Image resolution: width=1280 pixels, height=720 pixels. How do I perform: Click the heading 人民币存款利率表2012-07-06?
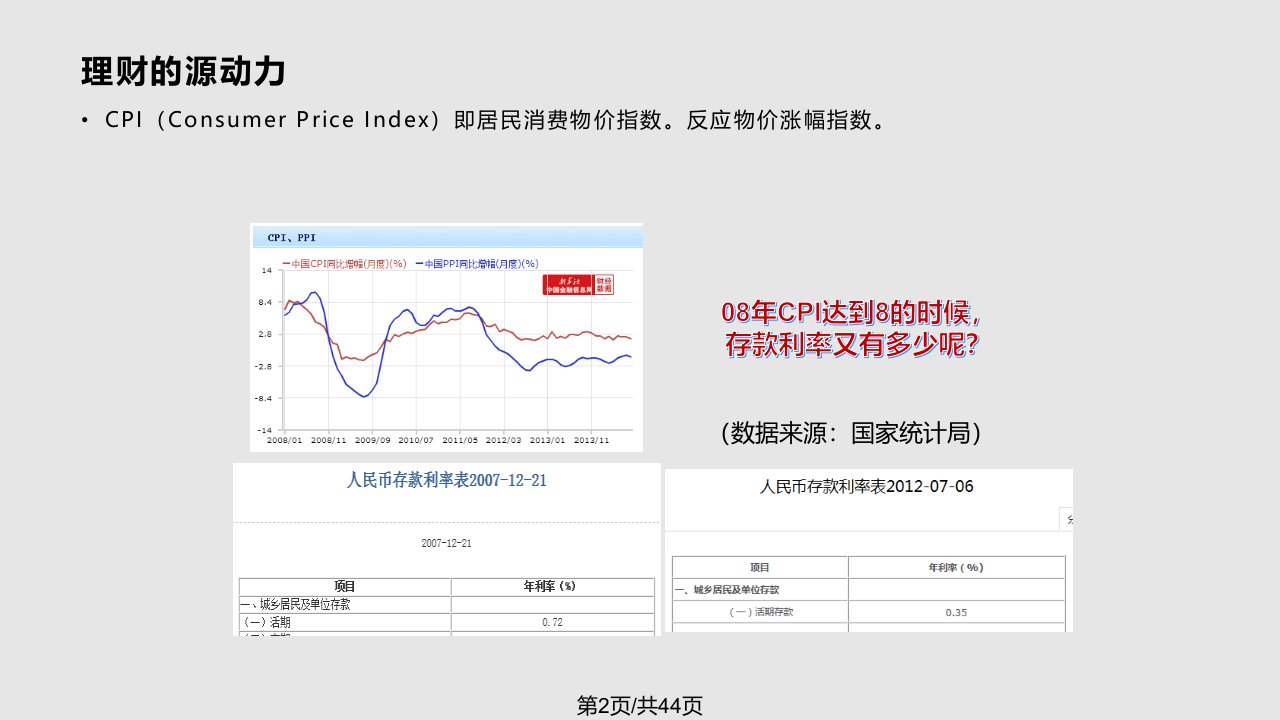(x=867, y=487)
